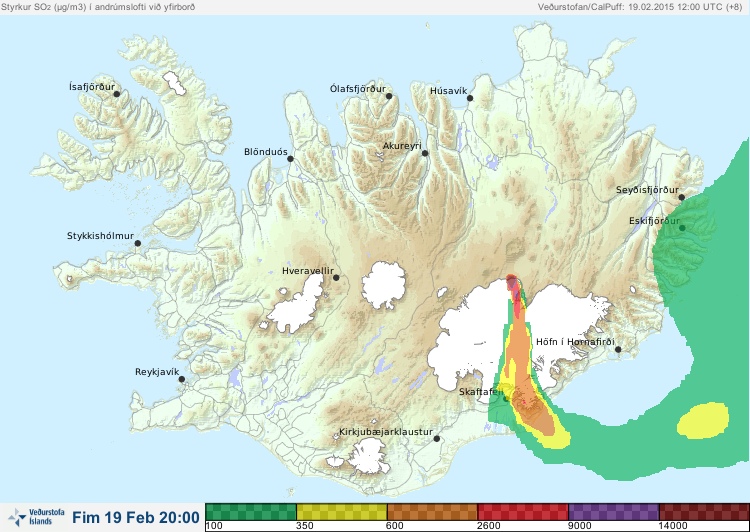Select the yellow 350 legend swatch
The height and width of the screenshot is (532, 750).
[x=342, y=512]
